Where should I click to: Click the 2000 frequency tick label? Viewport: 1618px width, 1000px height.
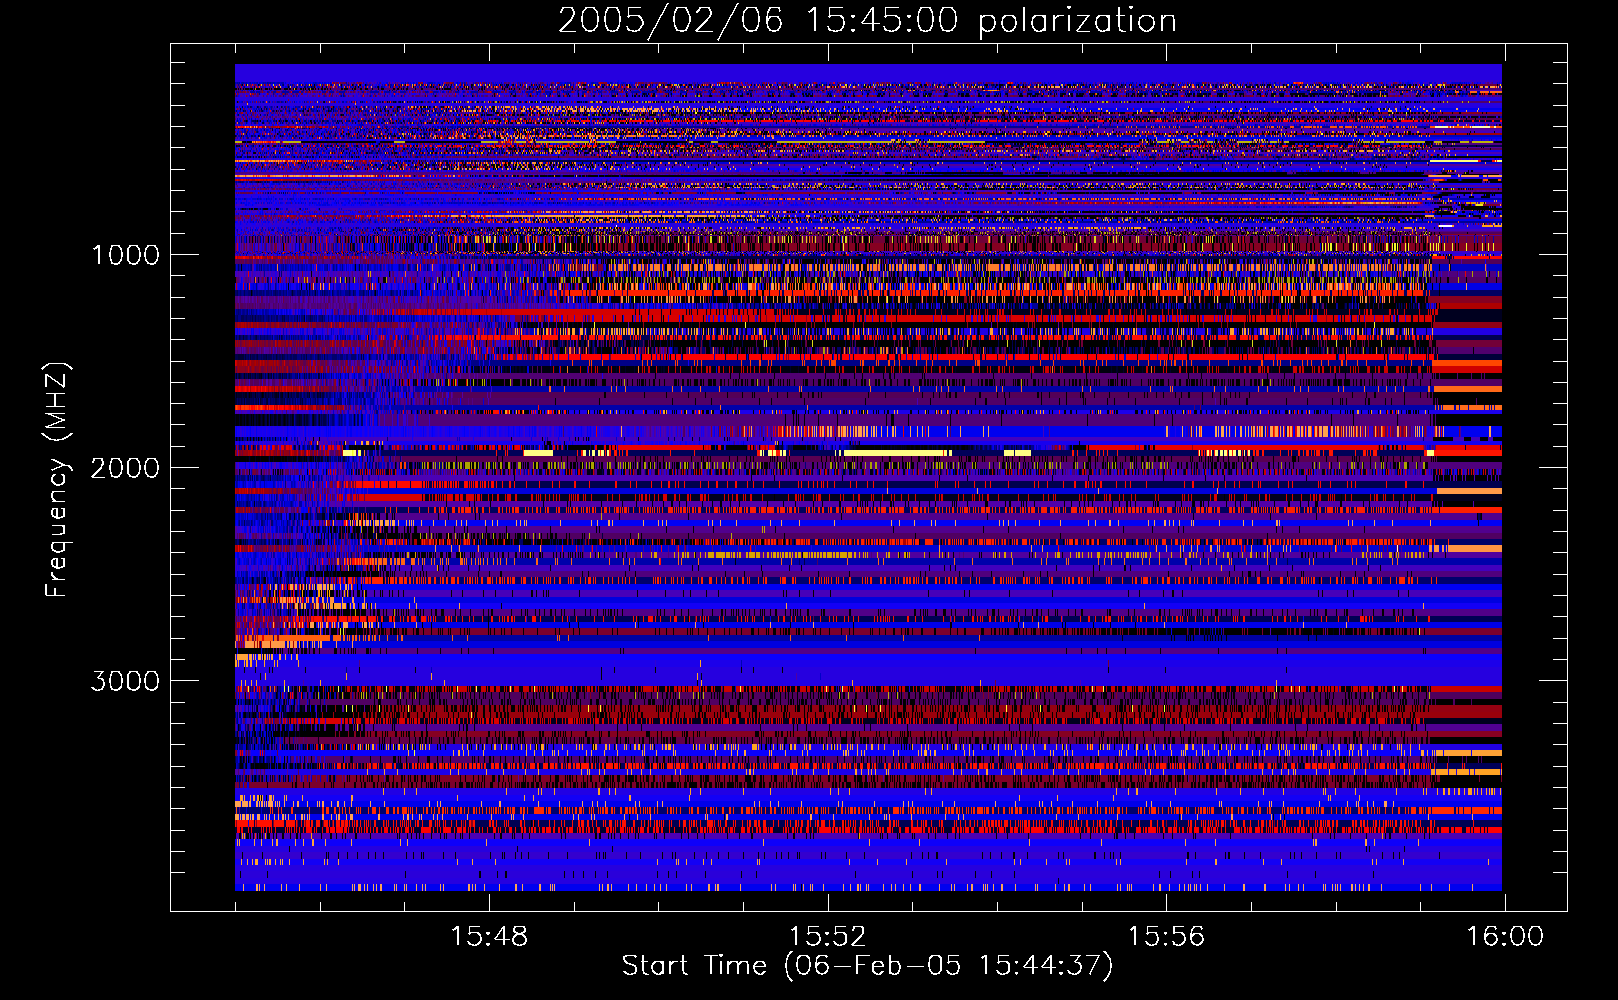pos(125,468)
